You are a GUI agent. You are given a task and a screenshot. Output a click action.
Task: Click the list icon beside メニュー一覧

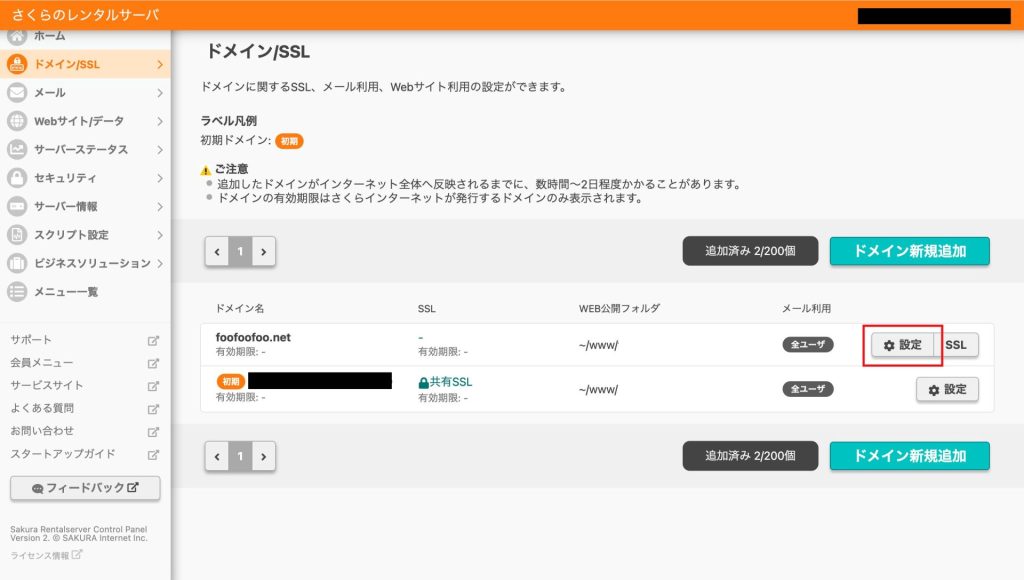click(17, 292)
